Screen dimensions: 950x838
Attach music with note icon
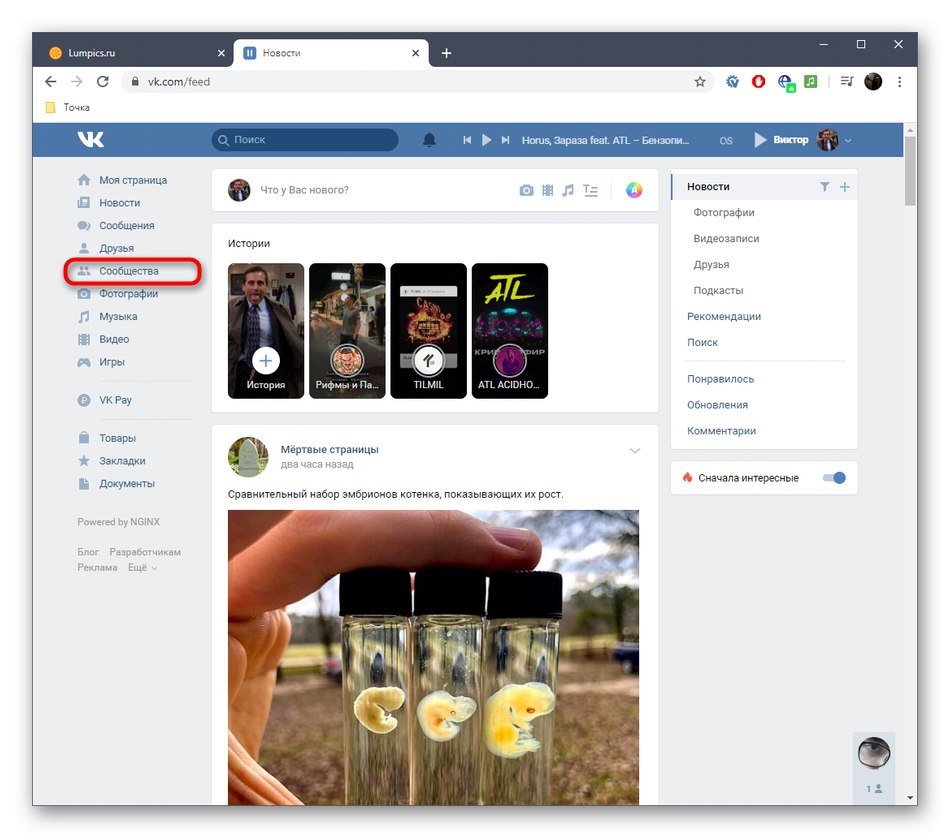click(x=568, y=190)
